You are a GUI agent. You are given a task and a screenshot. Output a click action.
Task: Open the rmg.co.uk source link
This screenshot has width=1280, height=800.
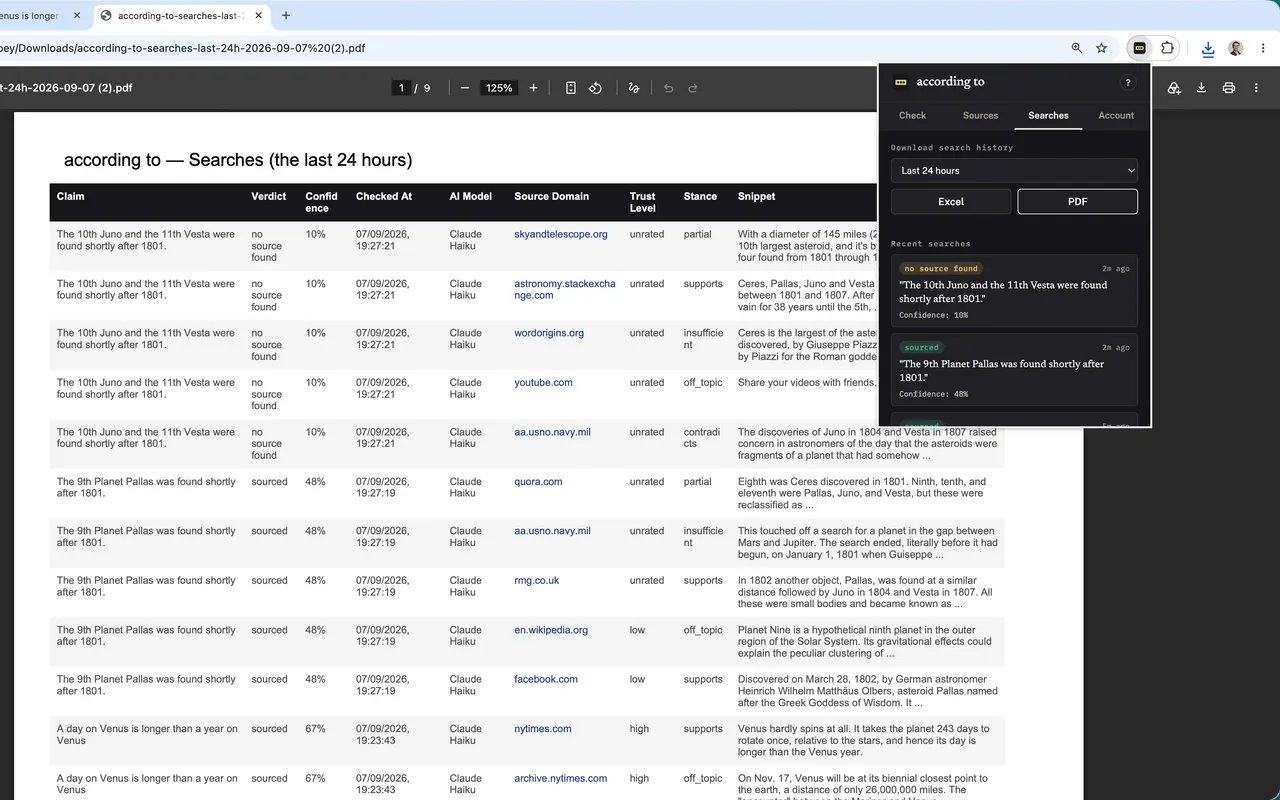[x=537, y=580]
